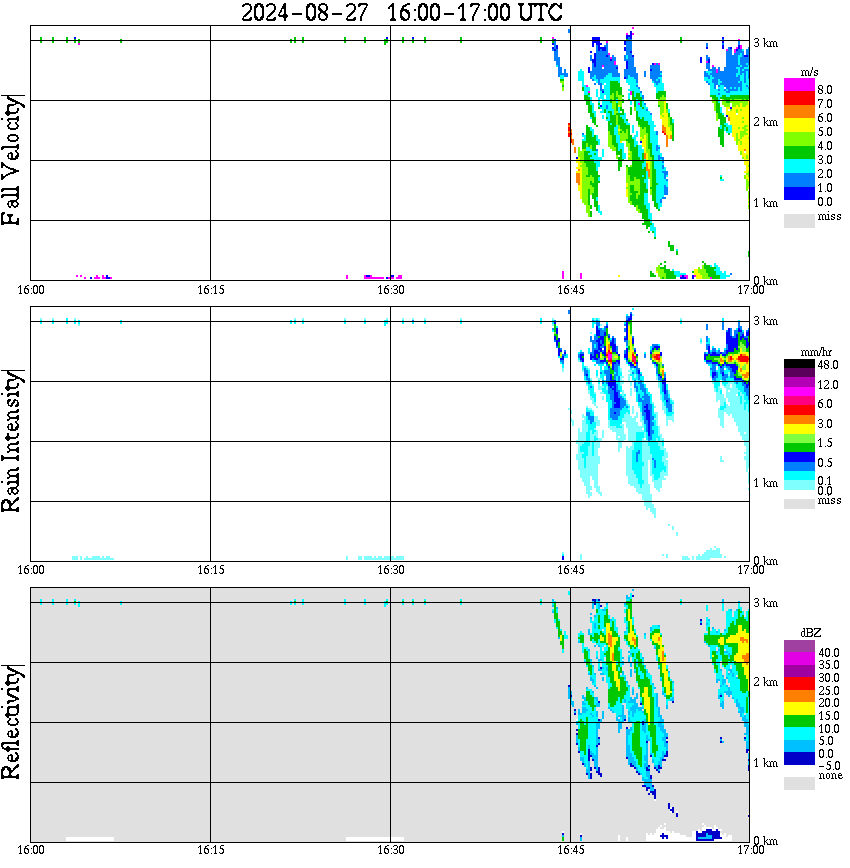The height and width of the screenshot is (868, 850).
Task: Click 16:45 tick under Rain Intensity plot
Action: pos(570,570)
